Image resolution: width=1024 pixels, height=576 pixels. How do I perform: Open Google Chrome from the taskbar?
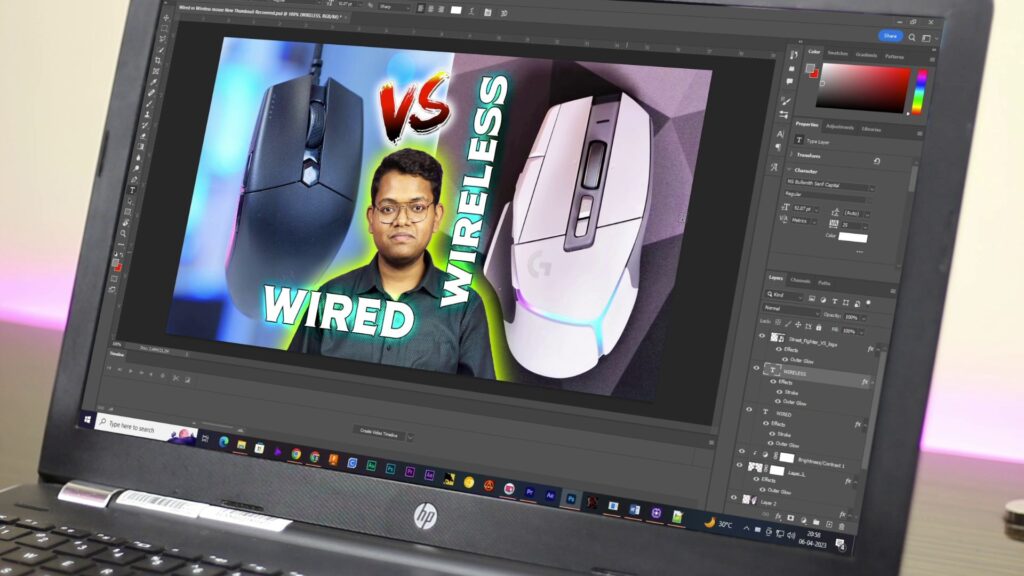pyautogui.click(x=296, y=453)
